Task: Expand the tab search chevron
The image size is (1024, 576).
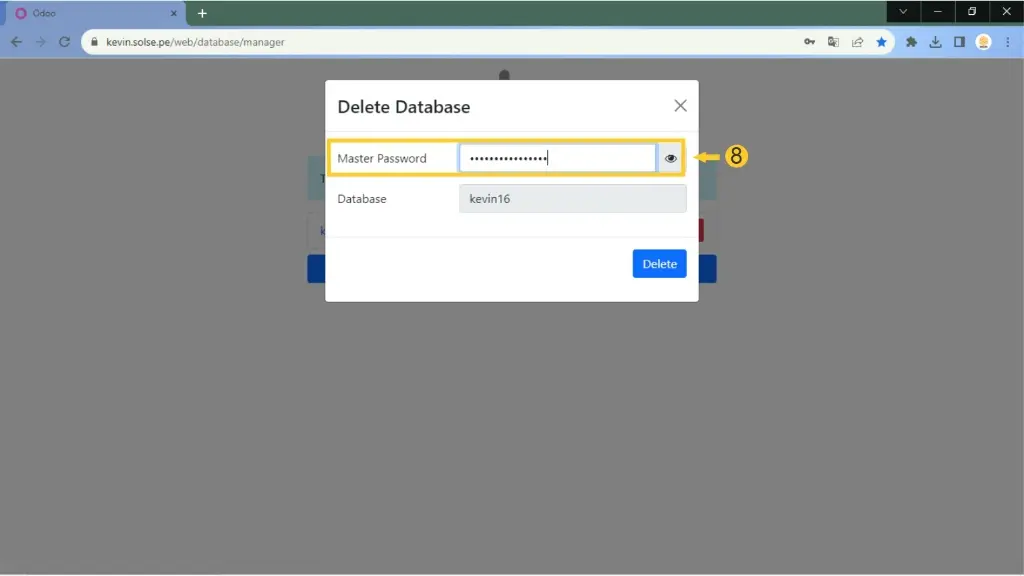Action: pos(903,12)
